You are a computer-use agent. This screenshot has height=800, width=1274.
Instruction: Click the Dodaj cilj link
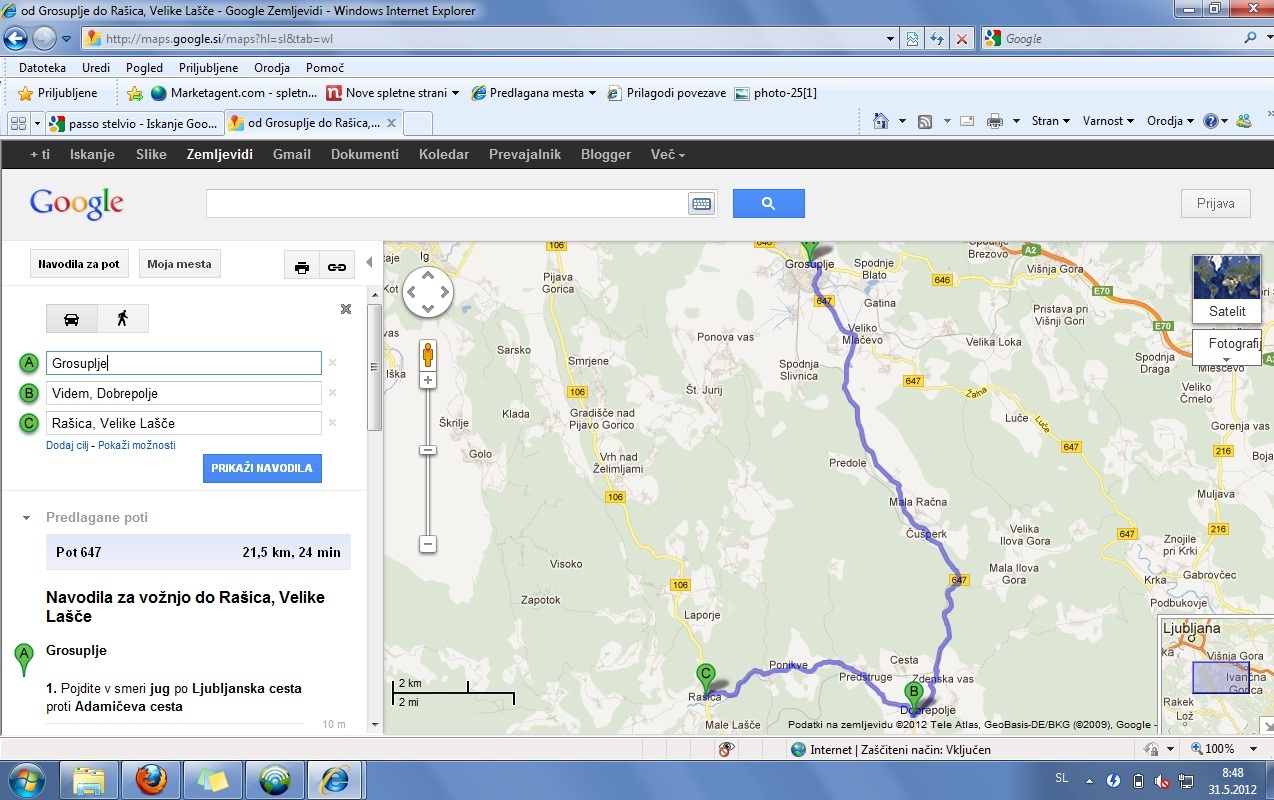(x=67, y=445)
